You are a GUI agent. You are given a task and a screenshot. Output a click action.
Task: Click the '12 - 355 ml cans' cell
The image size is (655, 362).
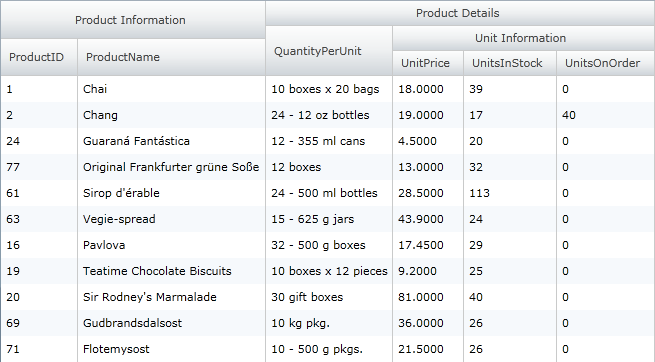(x=329, y=141)
